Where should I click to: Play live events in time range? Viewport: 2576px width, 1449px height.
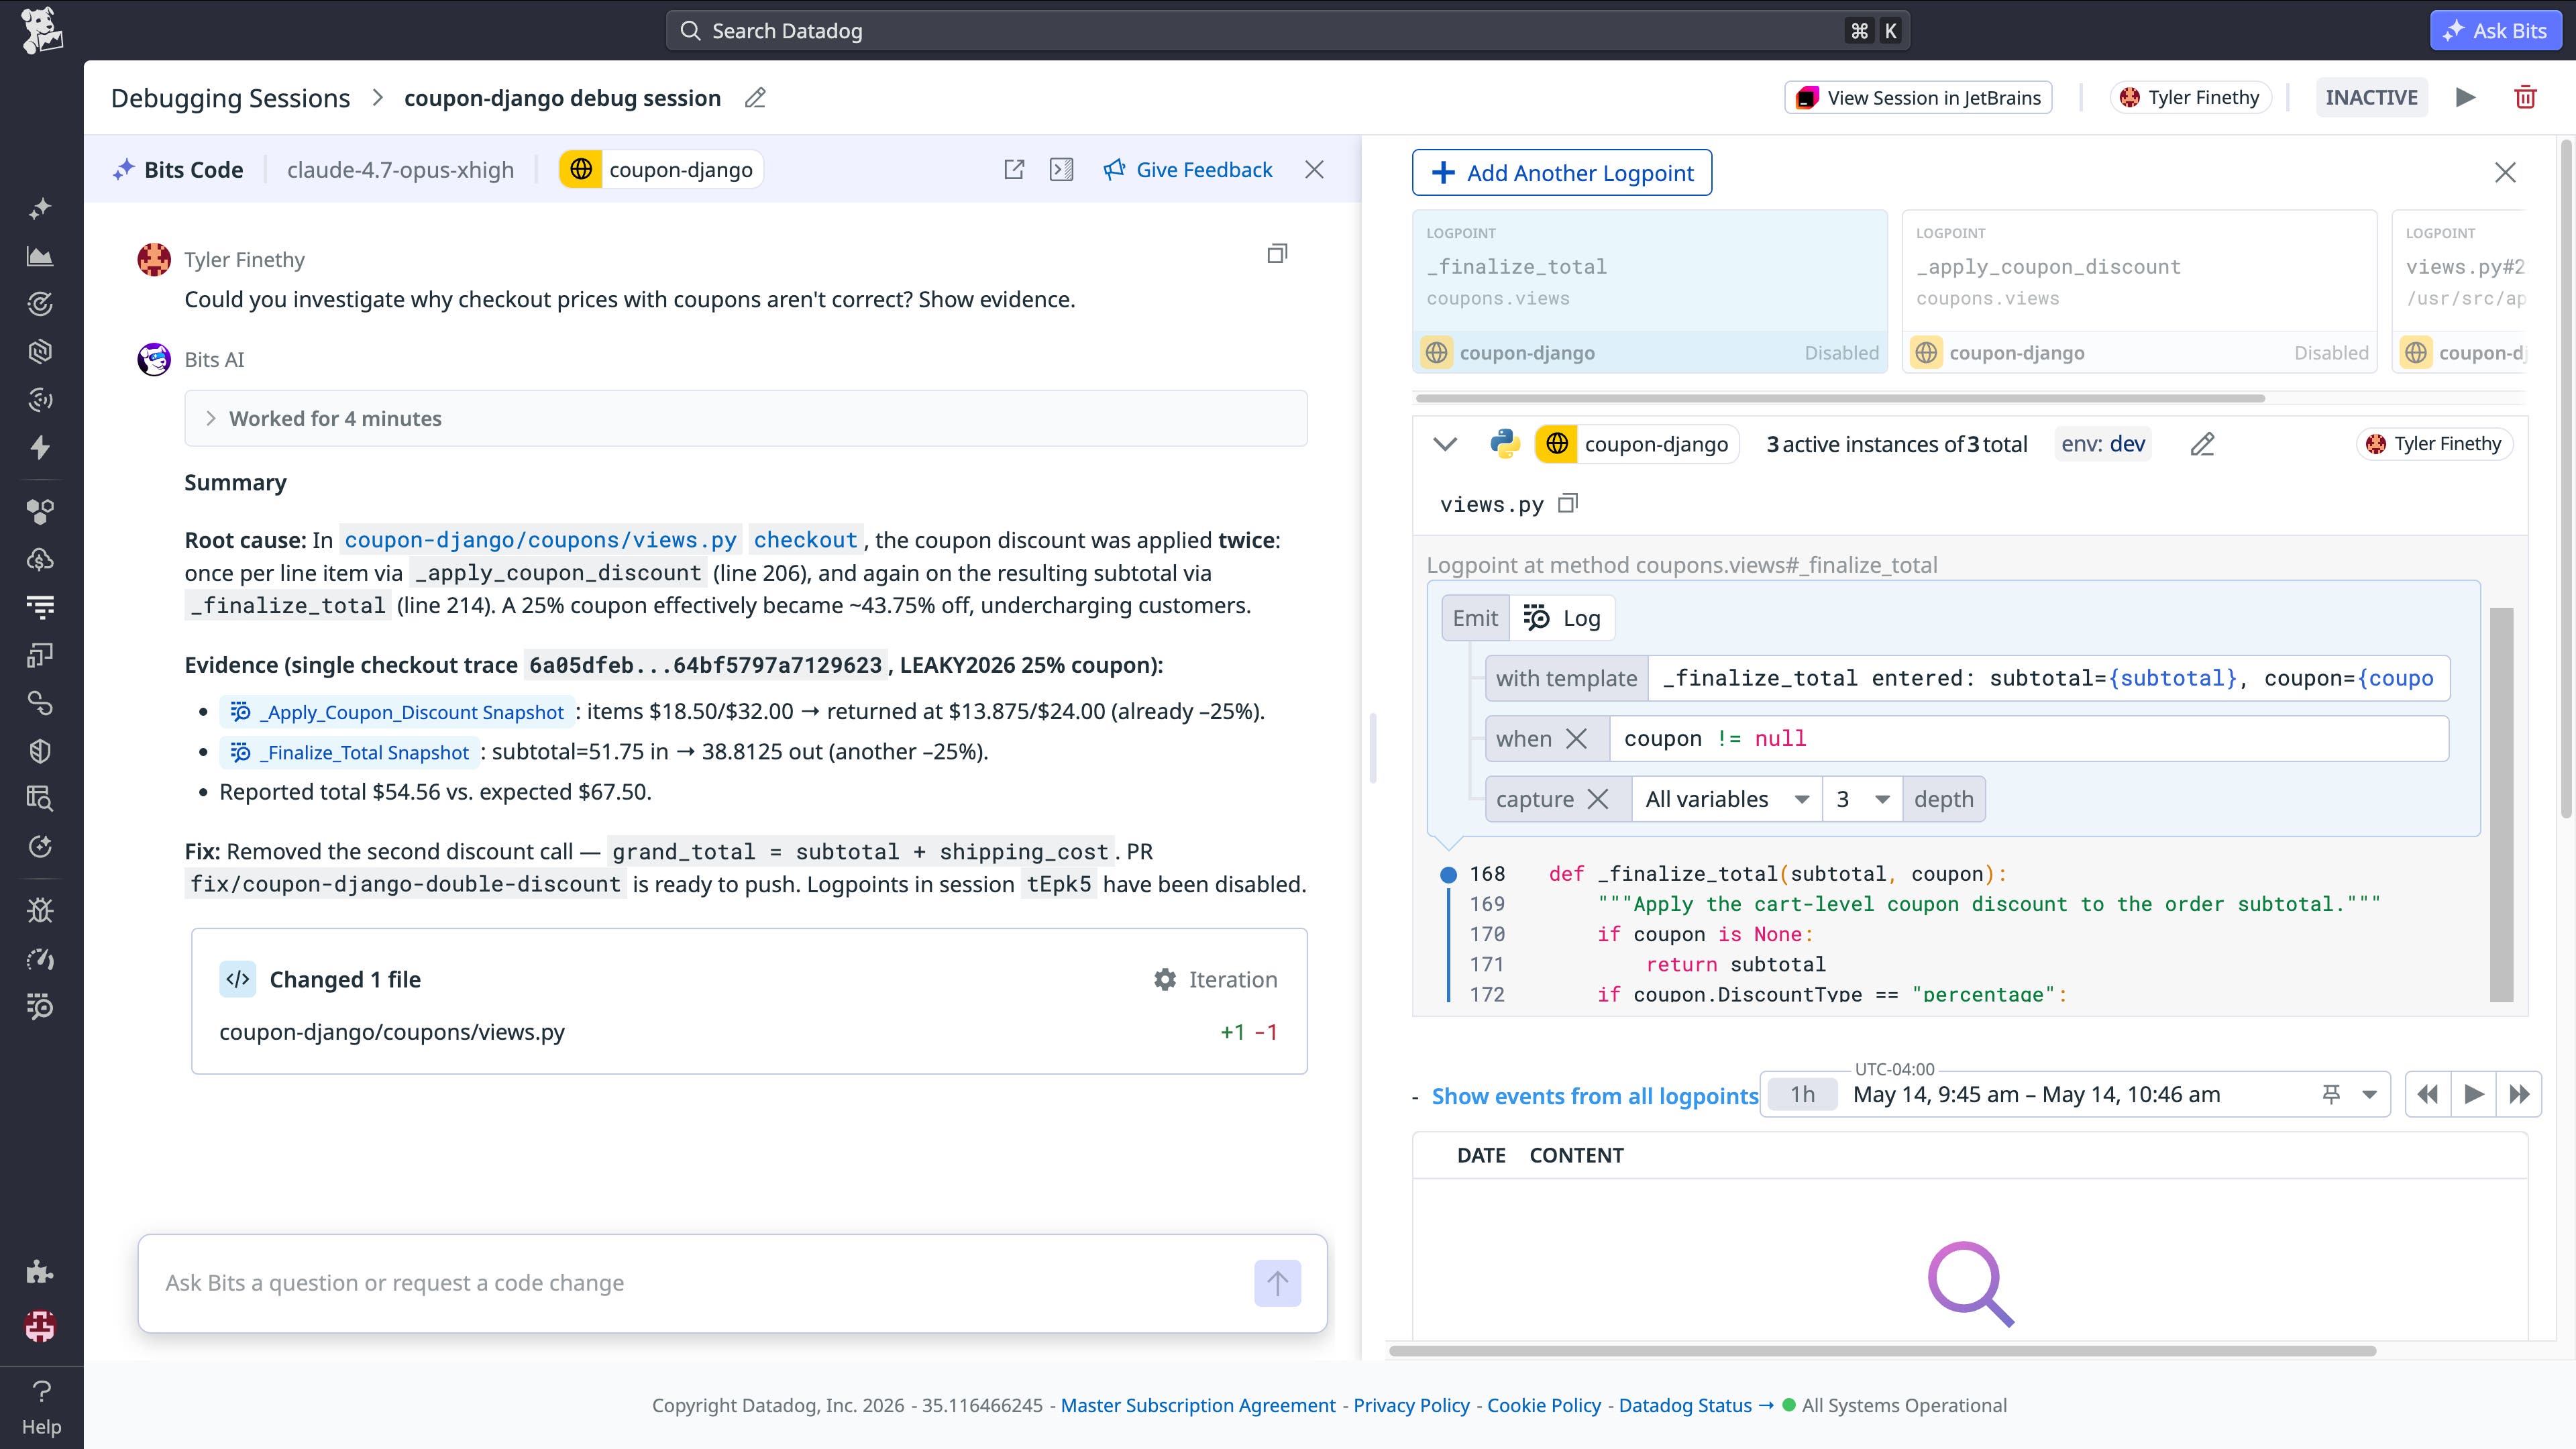coord(2474,1094)
